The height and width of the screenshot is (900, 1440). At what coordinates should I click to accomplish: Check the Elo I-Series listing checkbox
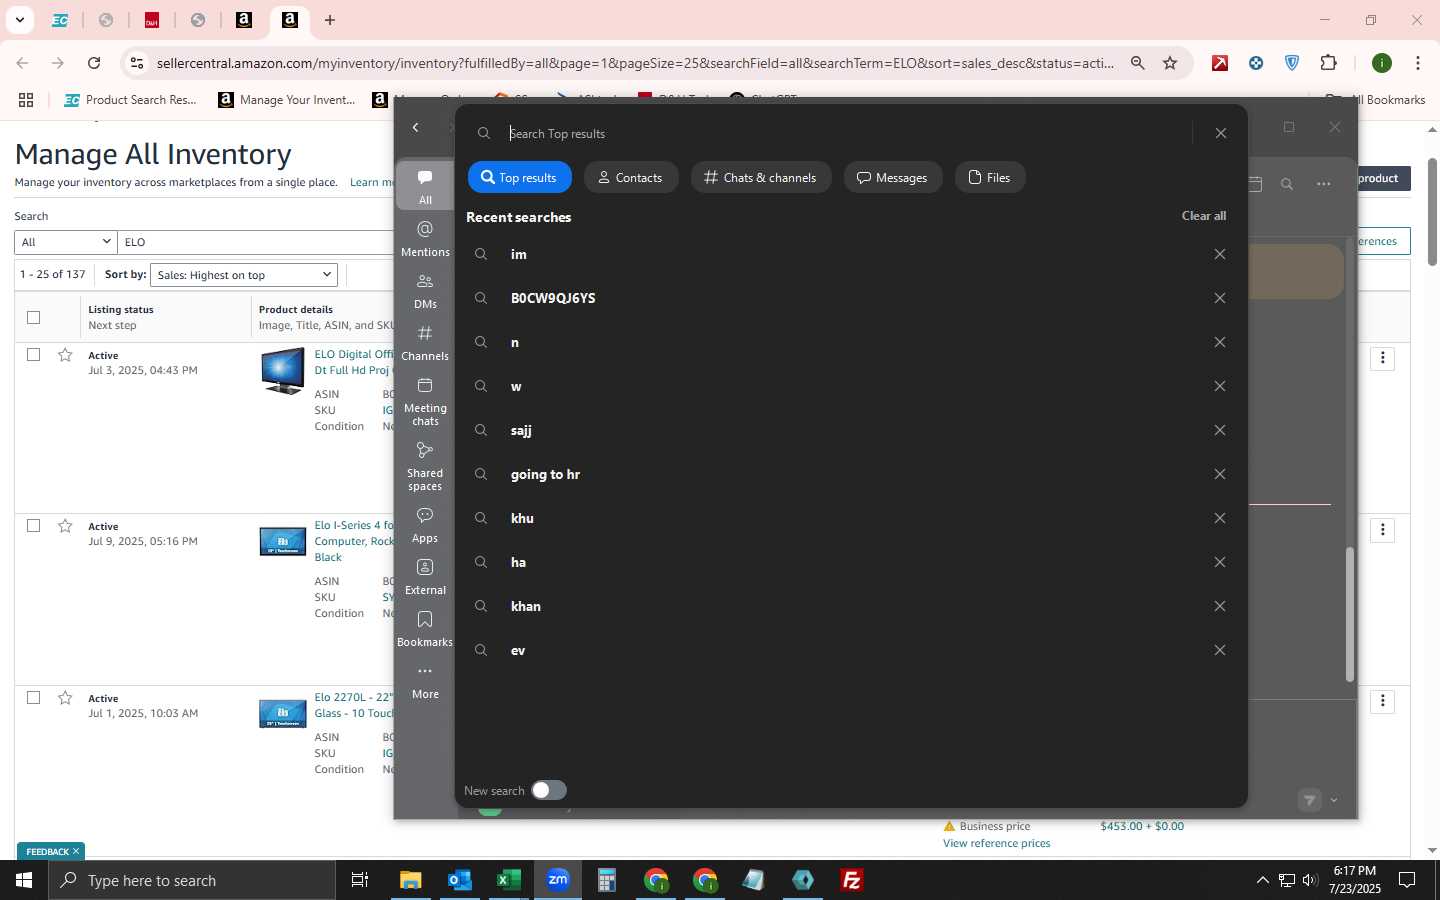click(34, 526)
